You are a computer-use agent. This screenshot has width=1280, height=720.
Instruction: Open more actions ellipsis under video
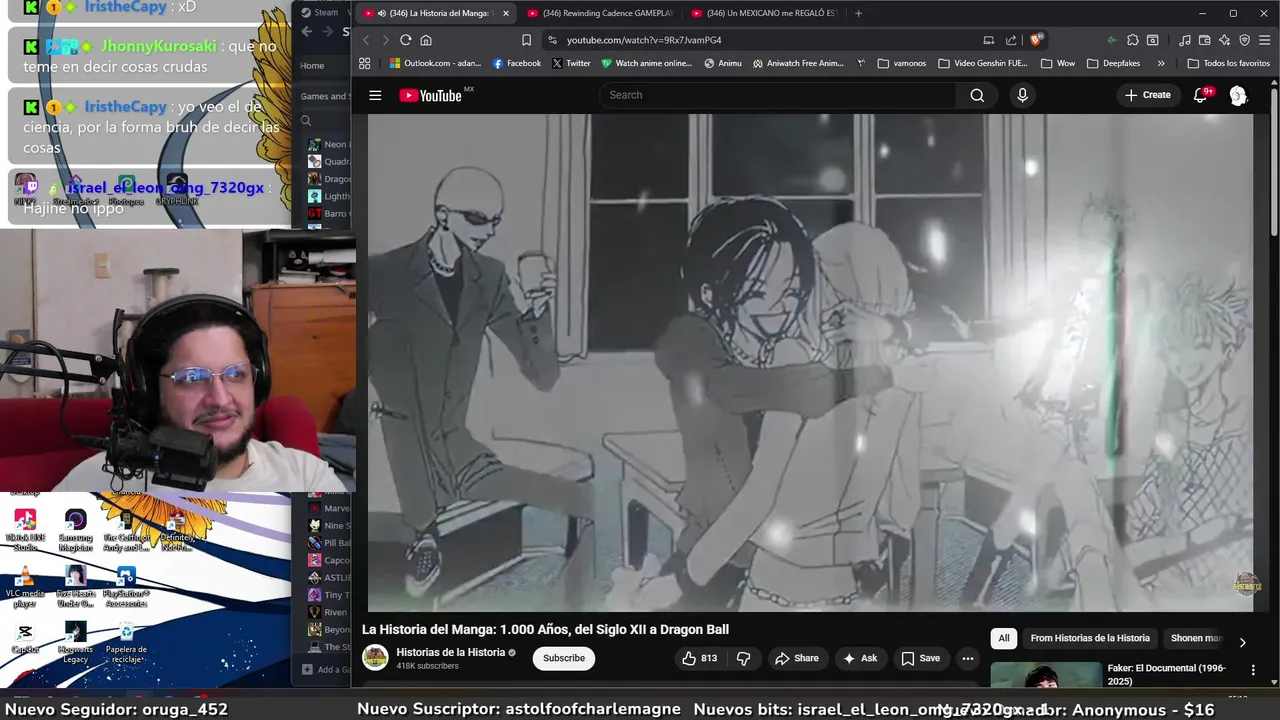pyautogui.click(x=967, y=658)
